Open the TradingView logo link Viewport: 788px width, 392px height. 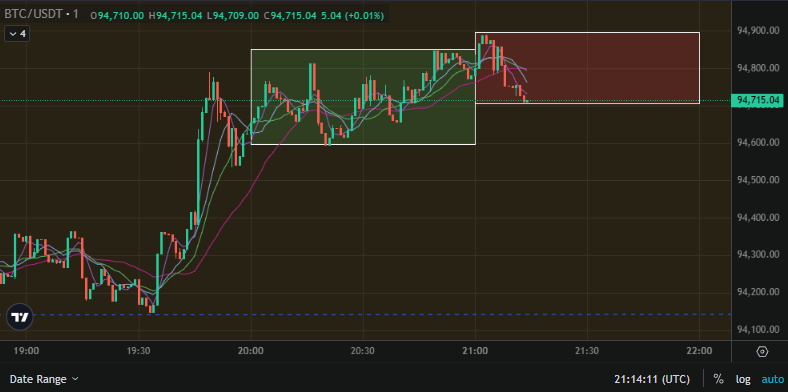20,317
